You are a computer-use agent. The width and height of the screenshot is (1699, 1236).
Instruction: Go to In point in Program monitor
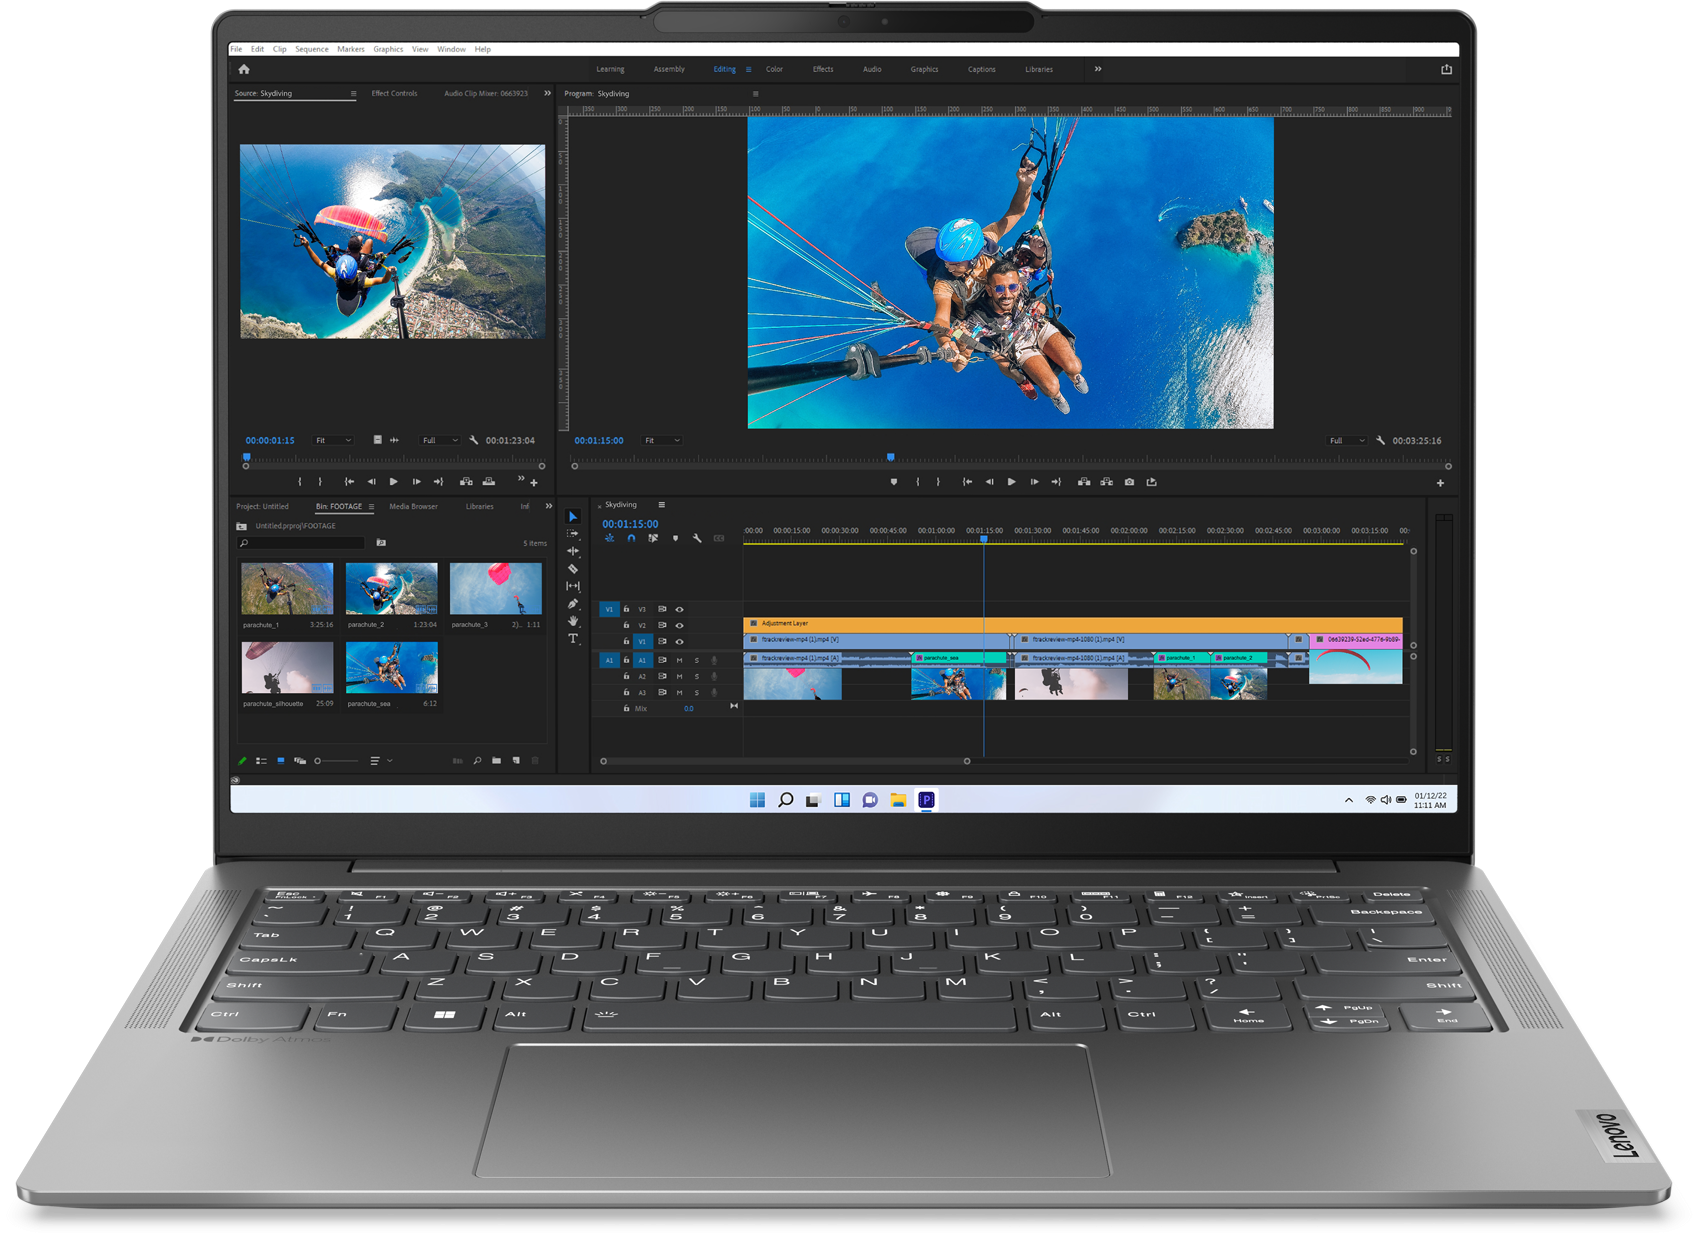pyautogui.click(x=967, y=482)
